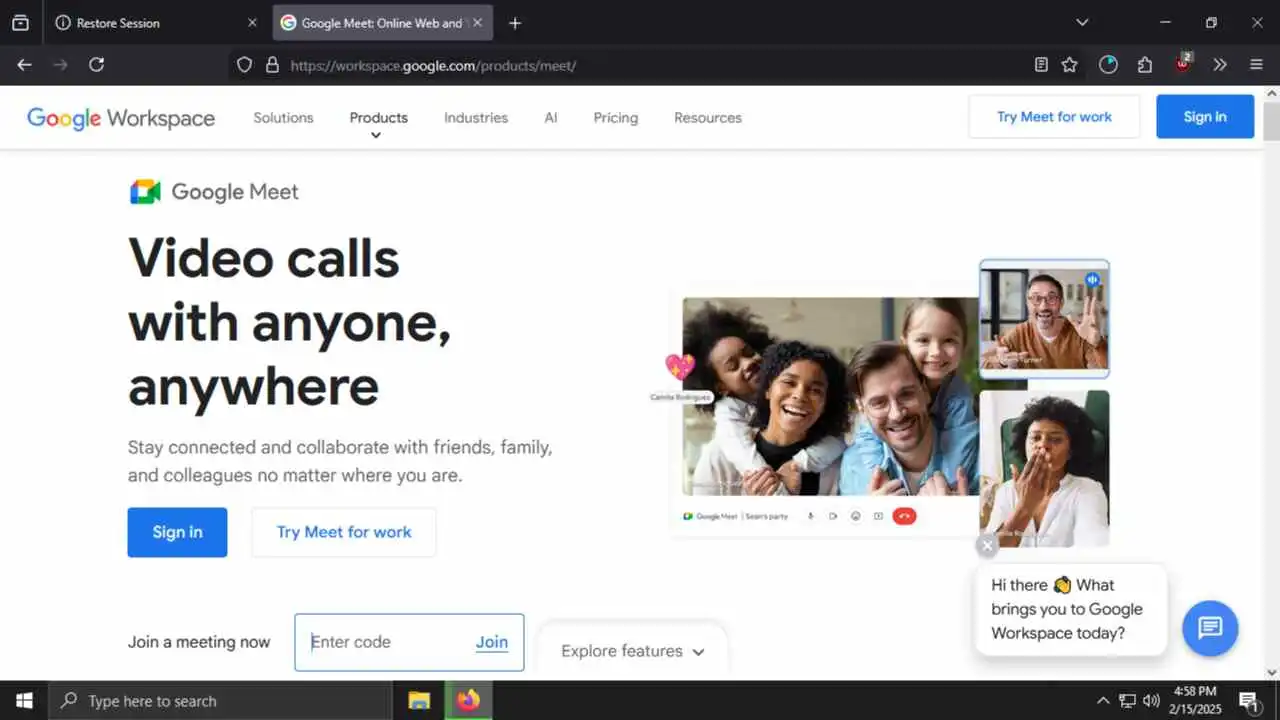Image resolution: width=1280 pixels, height=720 pixels.
Task: Open the circular container extension icon
Action: 1108,65
